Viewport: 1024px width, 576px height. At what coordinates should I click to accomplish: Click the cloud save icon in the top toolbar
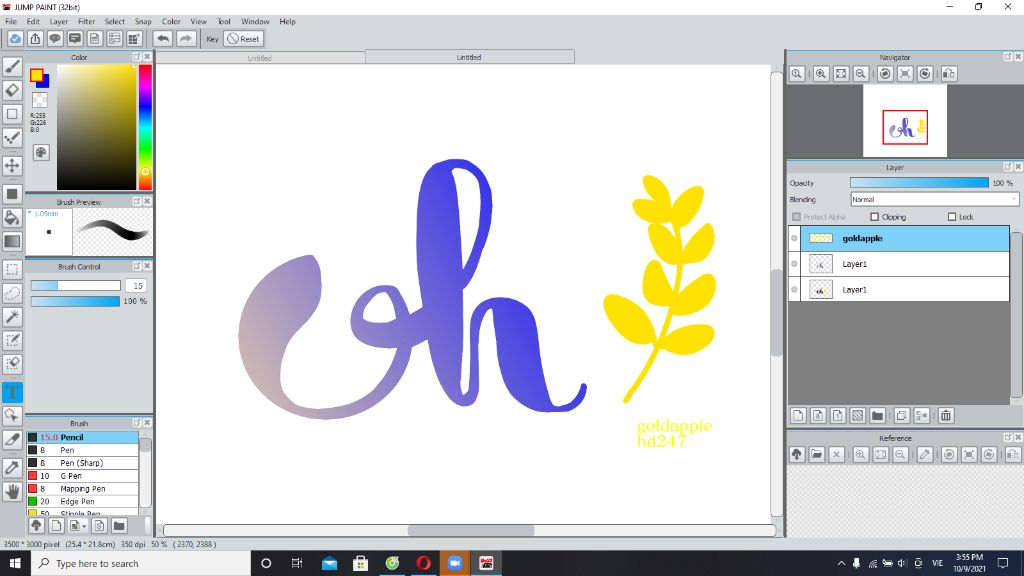pyautogui.click(x=15, y=39)
